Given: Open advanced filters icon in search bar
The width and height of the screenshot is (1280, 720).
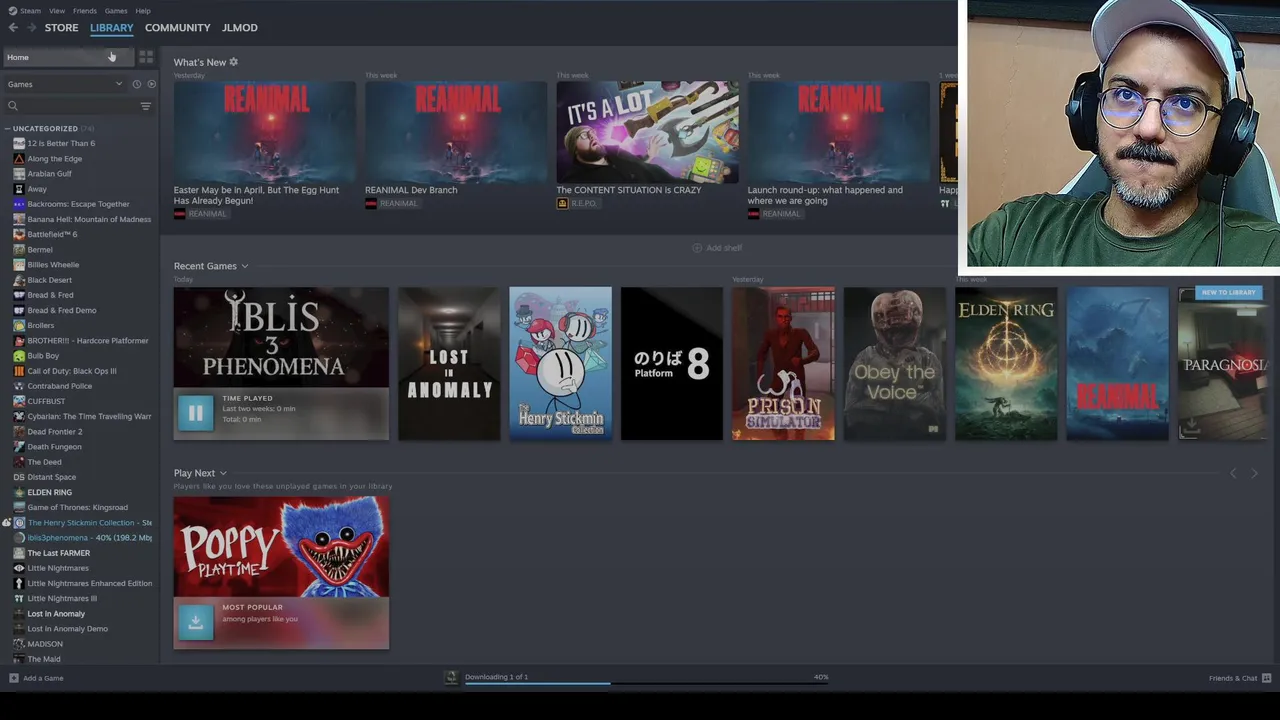Looking at the screenshot, I should [146, 106].
